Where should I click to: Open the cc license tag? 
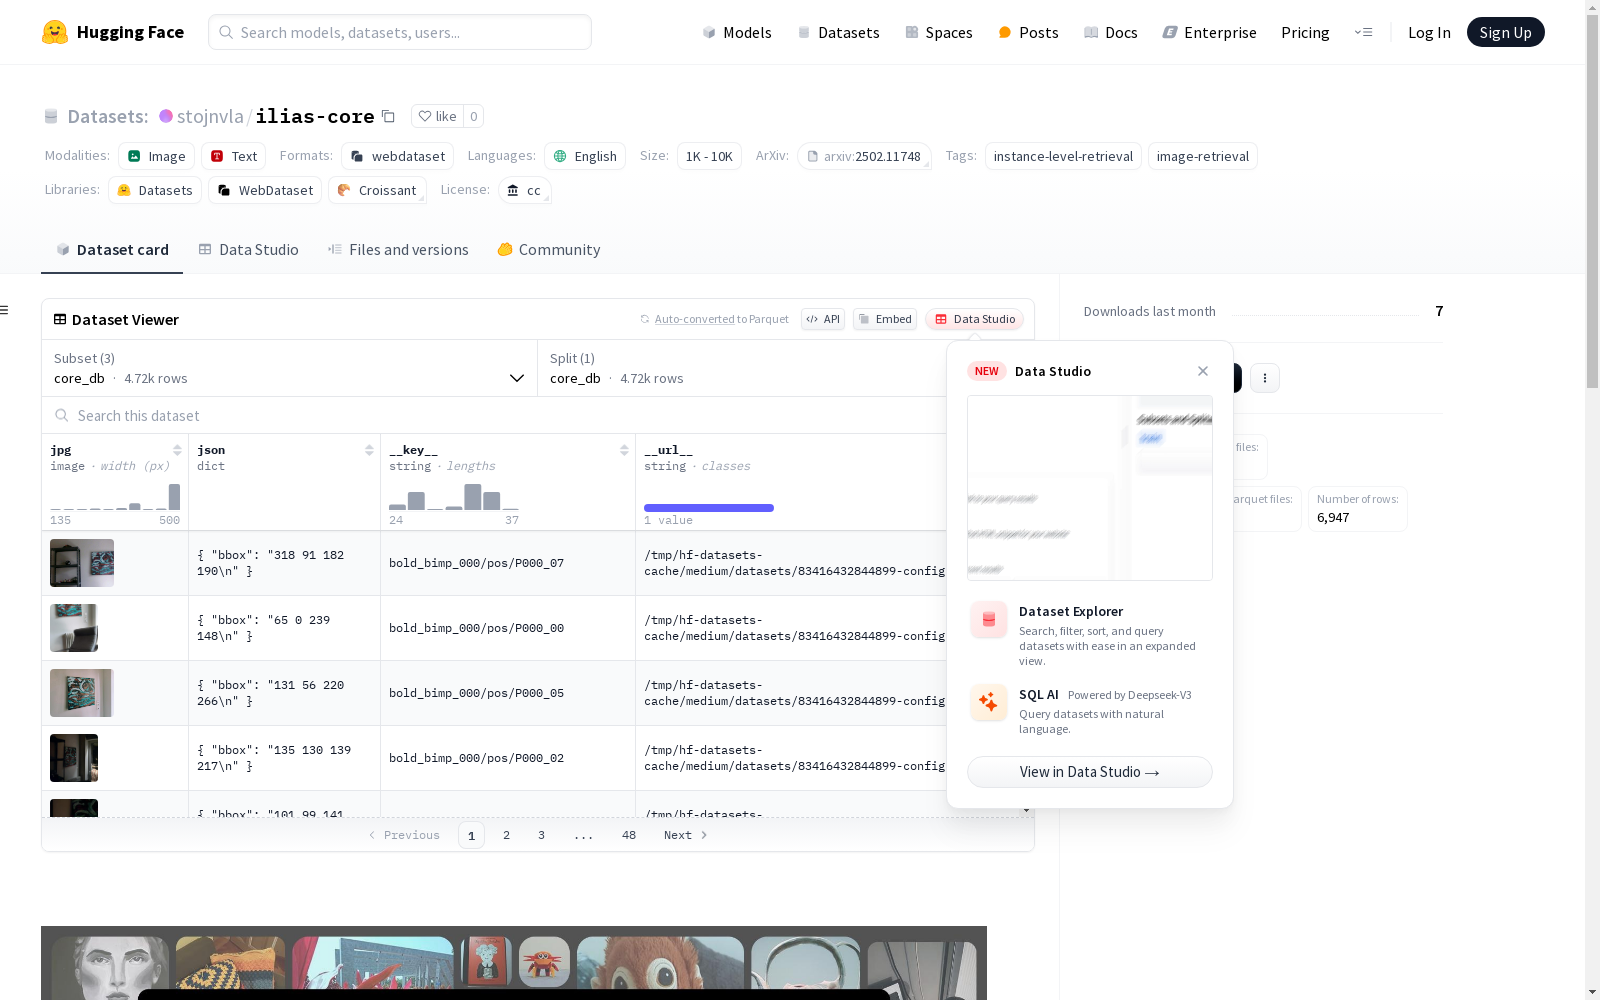(525, 190)
